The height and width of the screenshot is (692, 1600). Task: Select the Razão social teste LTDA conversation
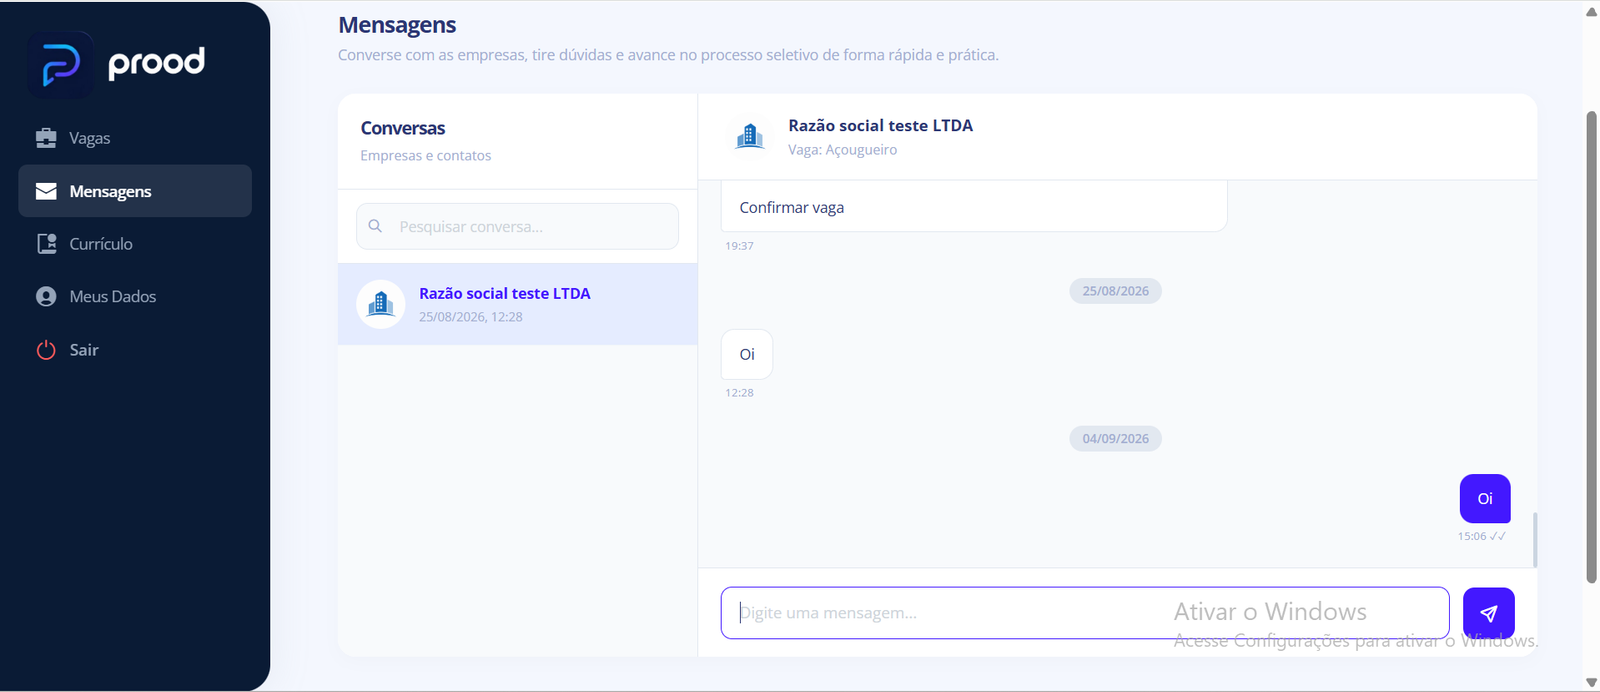point(517,304)
